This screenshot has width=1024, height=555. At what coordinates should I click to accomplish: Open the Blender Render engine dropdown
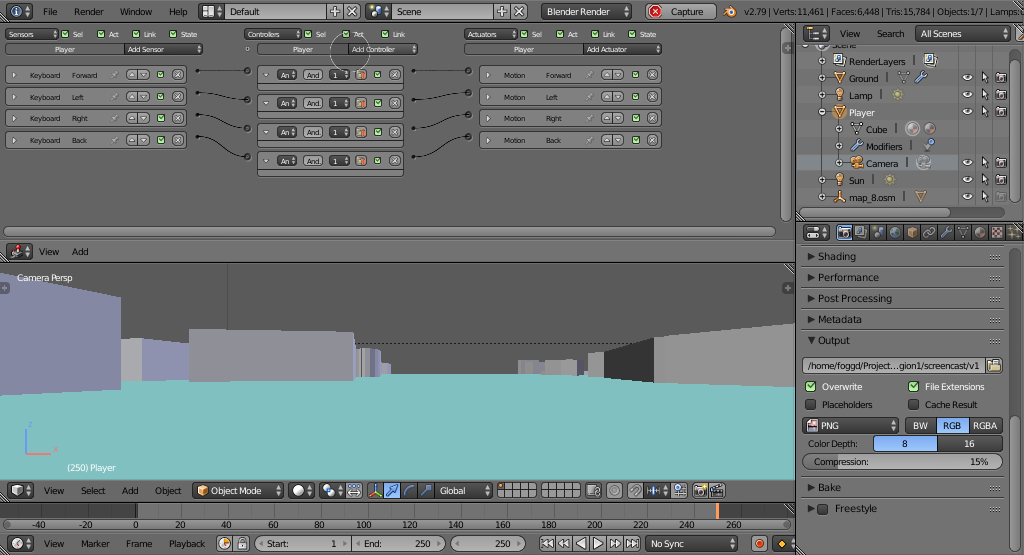pos(587,12)
